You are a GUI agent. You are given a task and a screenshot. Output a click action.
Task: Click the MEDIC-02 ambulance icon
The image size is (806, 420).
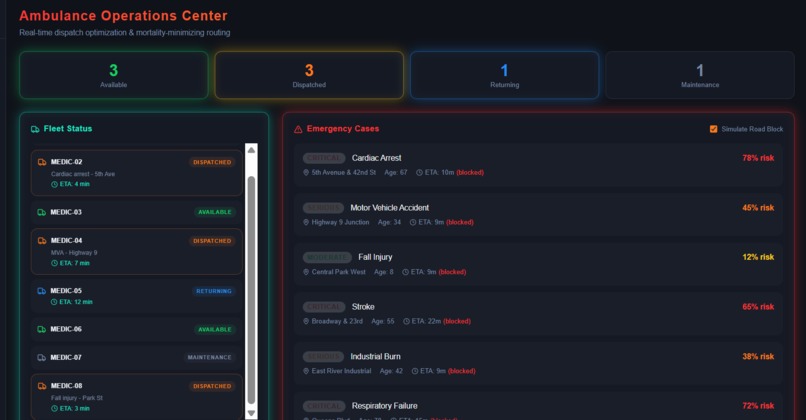[42, 162]
